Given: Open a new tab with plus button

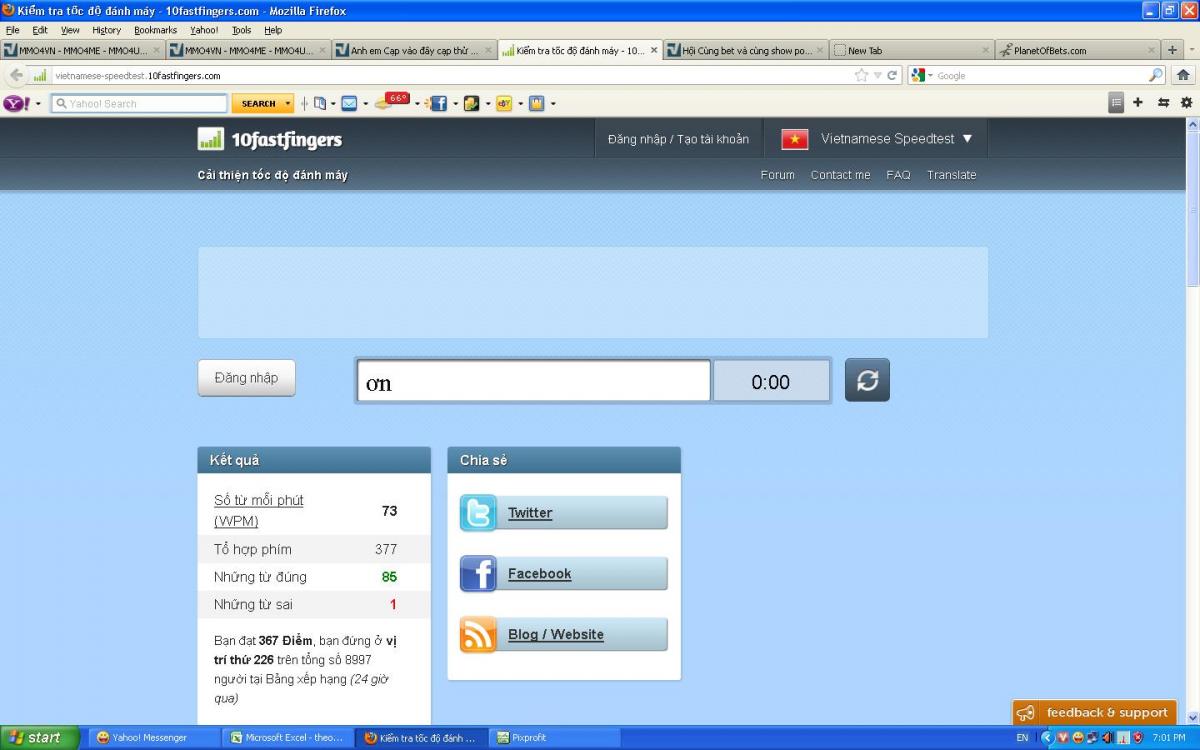Looking at the screenshot, I should [1172, 50].
